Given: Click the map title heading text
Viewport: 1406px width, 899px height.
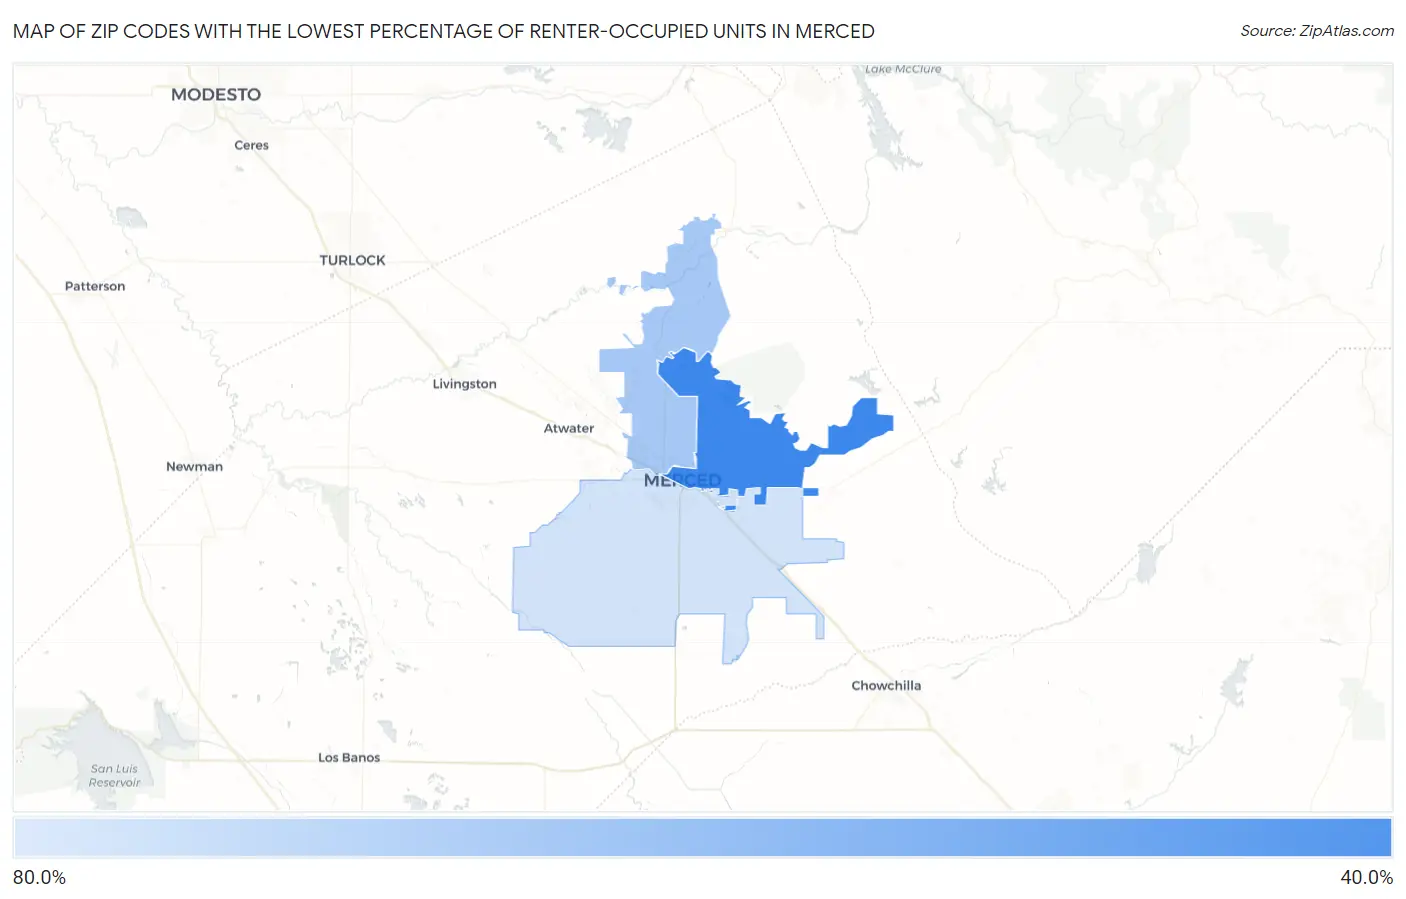Looking at the screenshot, I should [444, 31].
